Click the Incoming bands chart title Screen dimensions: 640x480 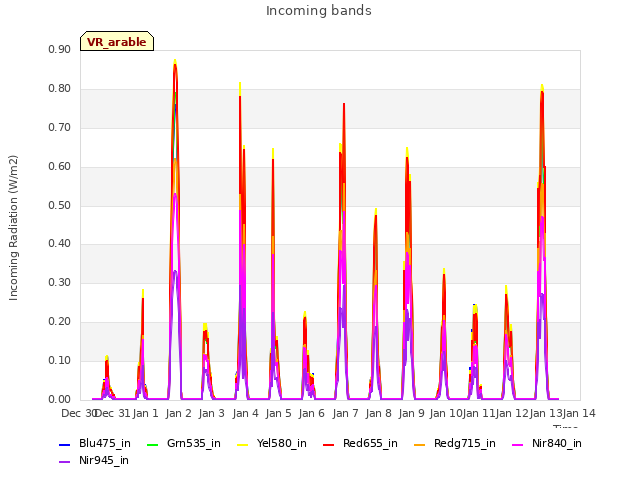click(319, 11)
